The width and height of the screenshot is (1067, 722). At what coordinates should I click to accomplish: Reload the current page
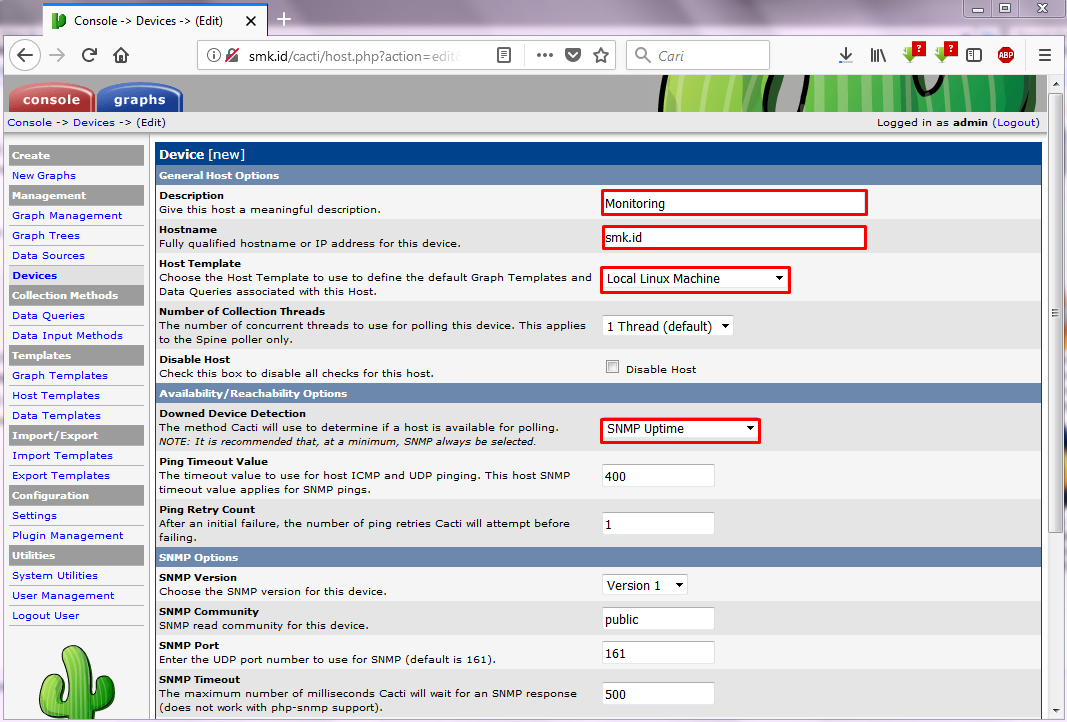point(90,55)
